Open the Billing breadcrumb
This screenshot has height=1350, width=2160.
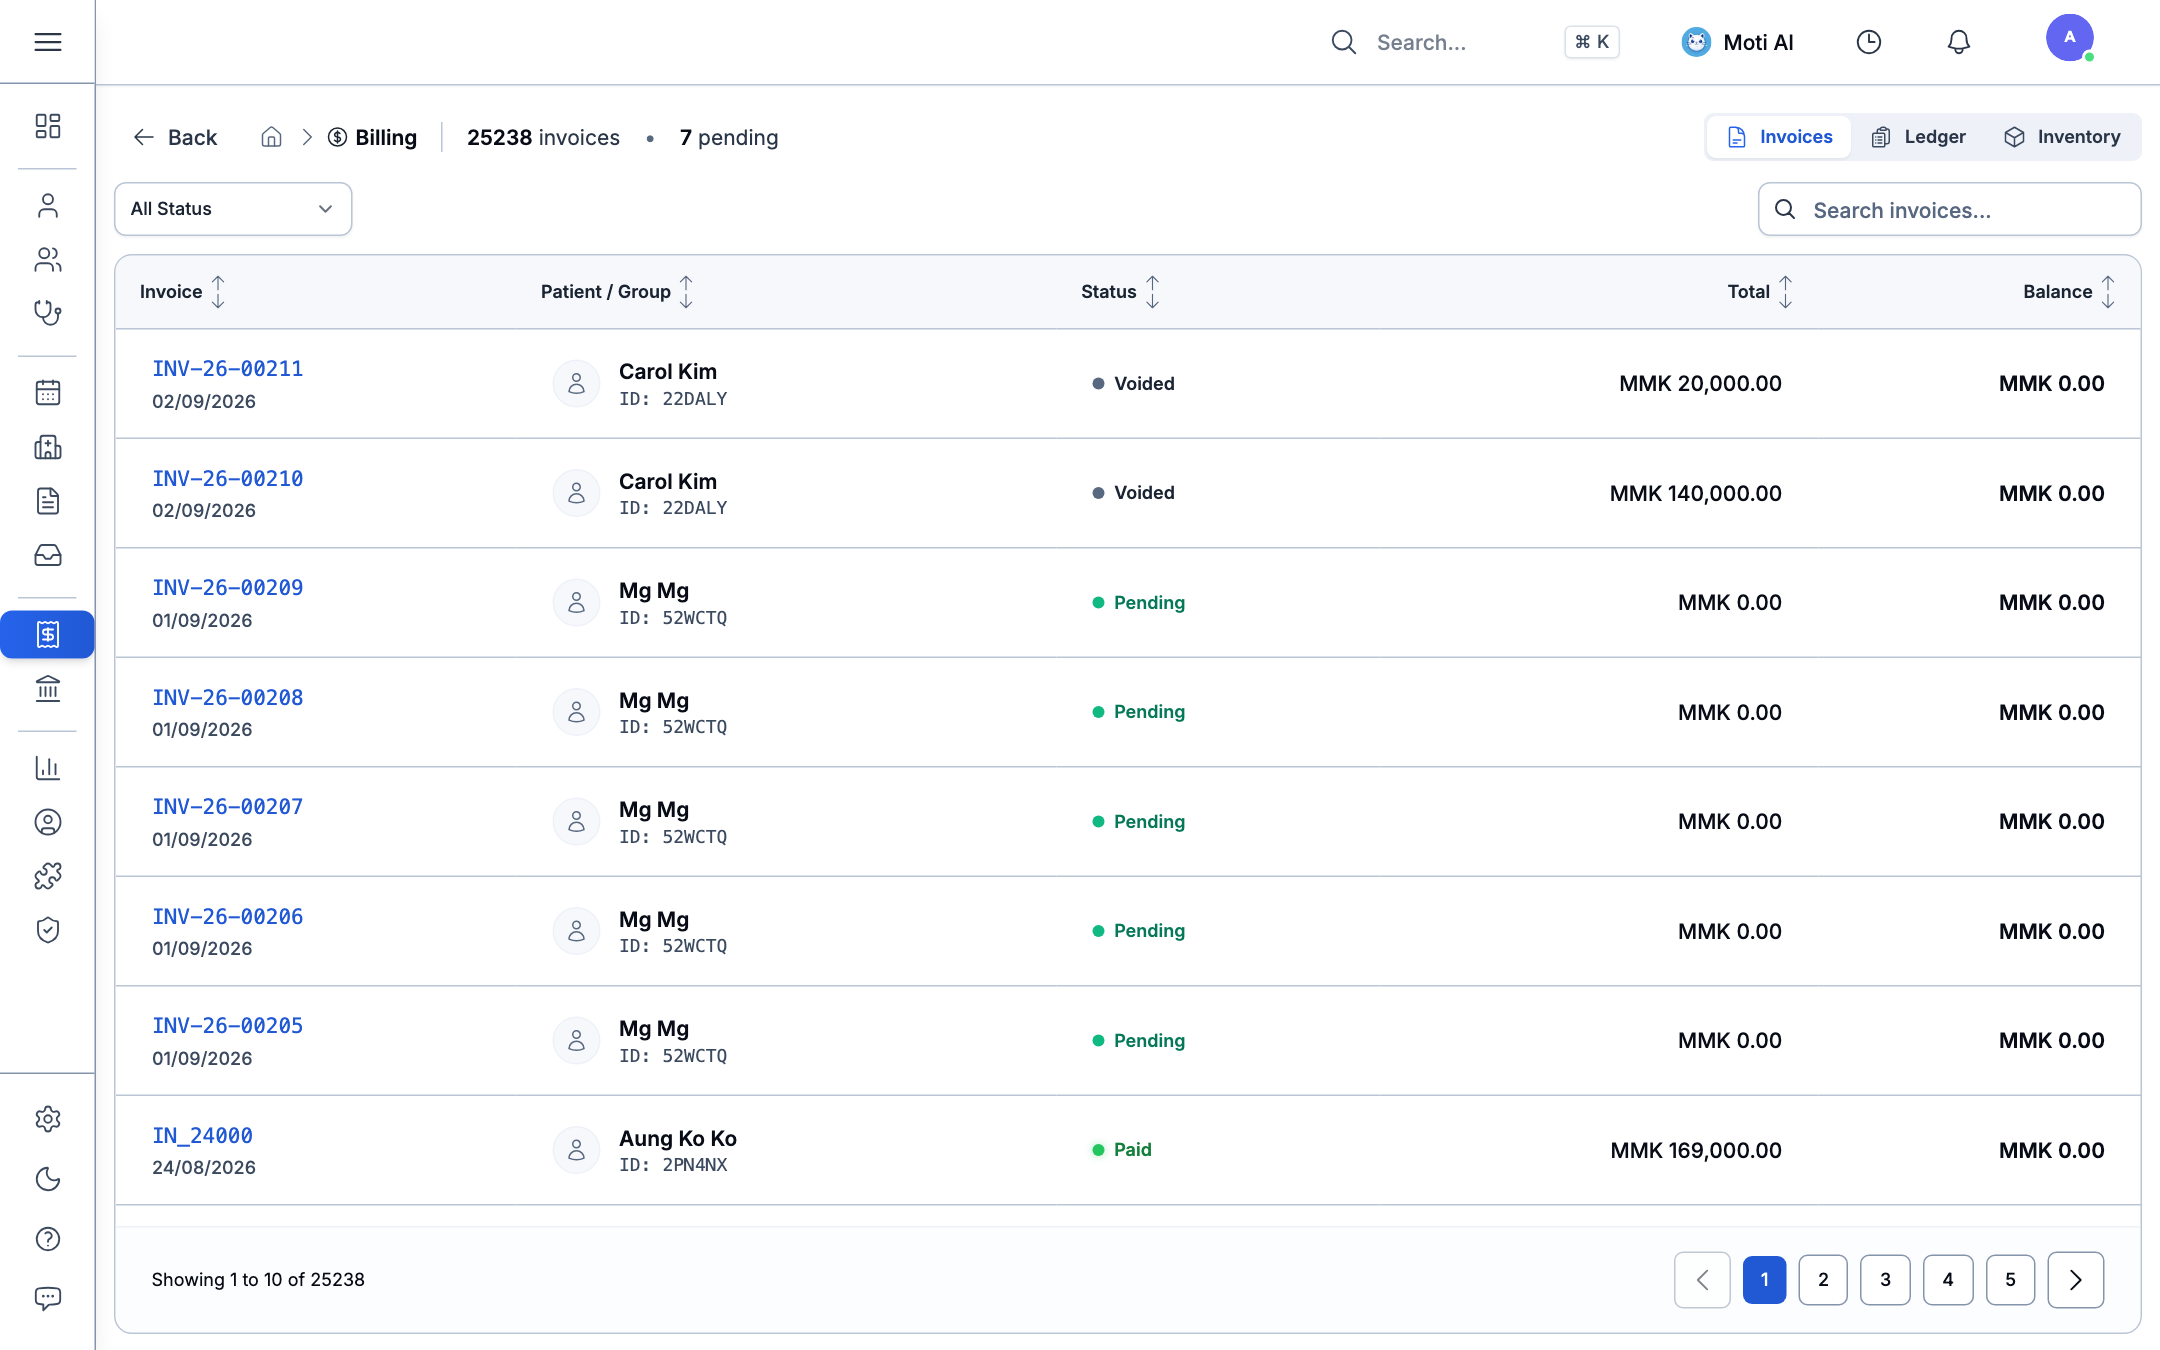(372, 137)
